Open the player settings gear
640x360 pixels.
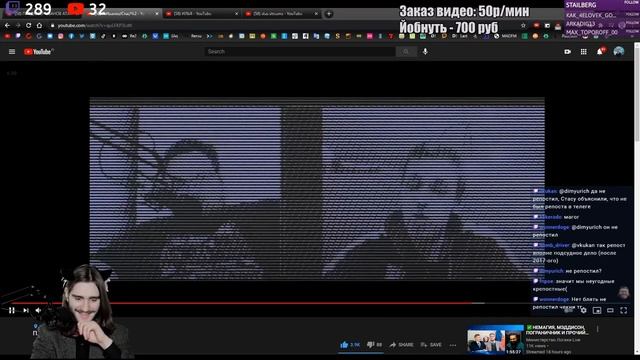[584, 311]
